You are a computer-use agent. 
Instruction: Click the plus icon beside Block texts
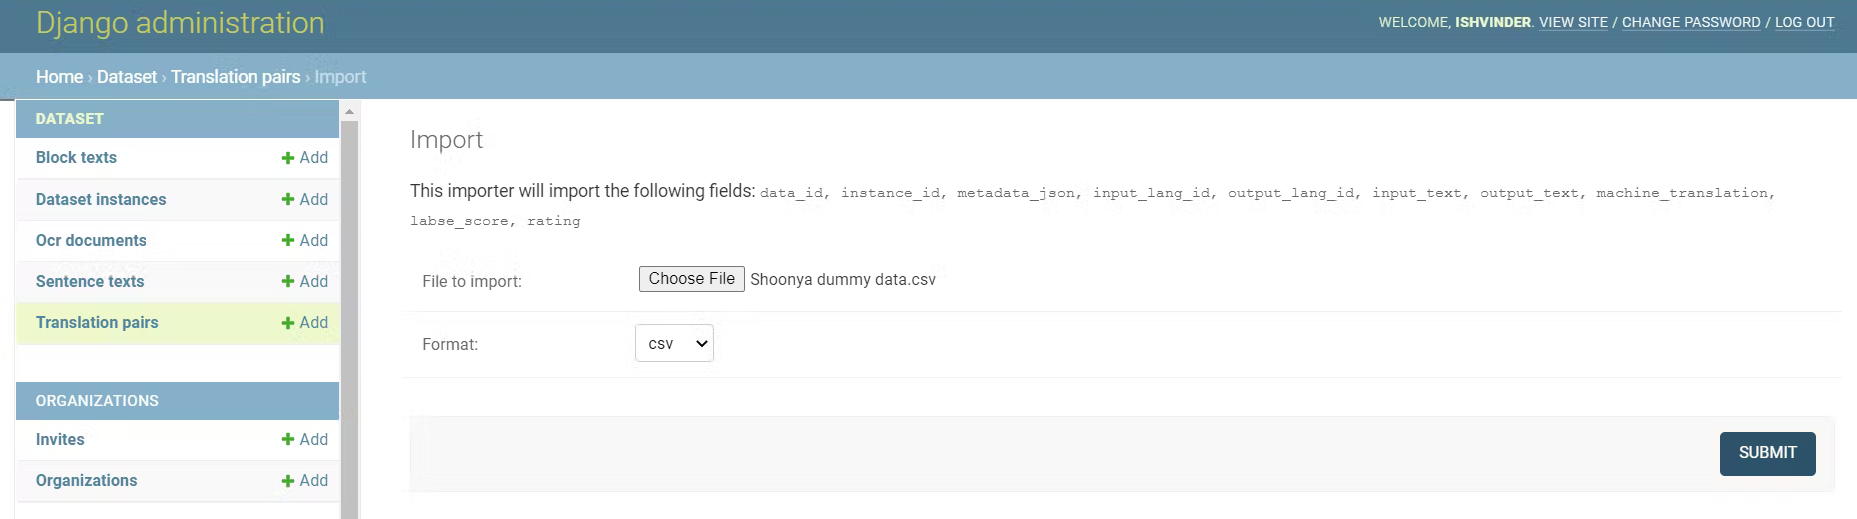pyautogui.click(x=288, y=158)
